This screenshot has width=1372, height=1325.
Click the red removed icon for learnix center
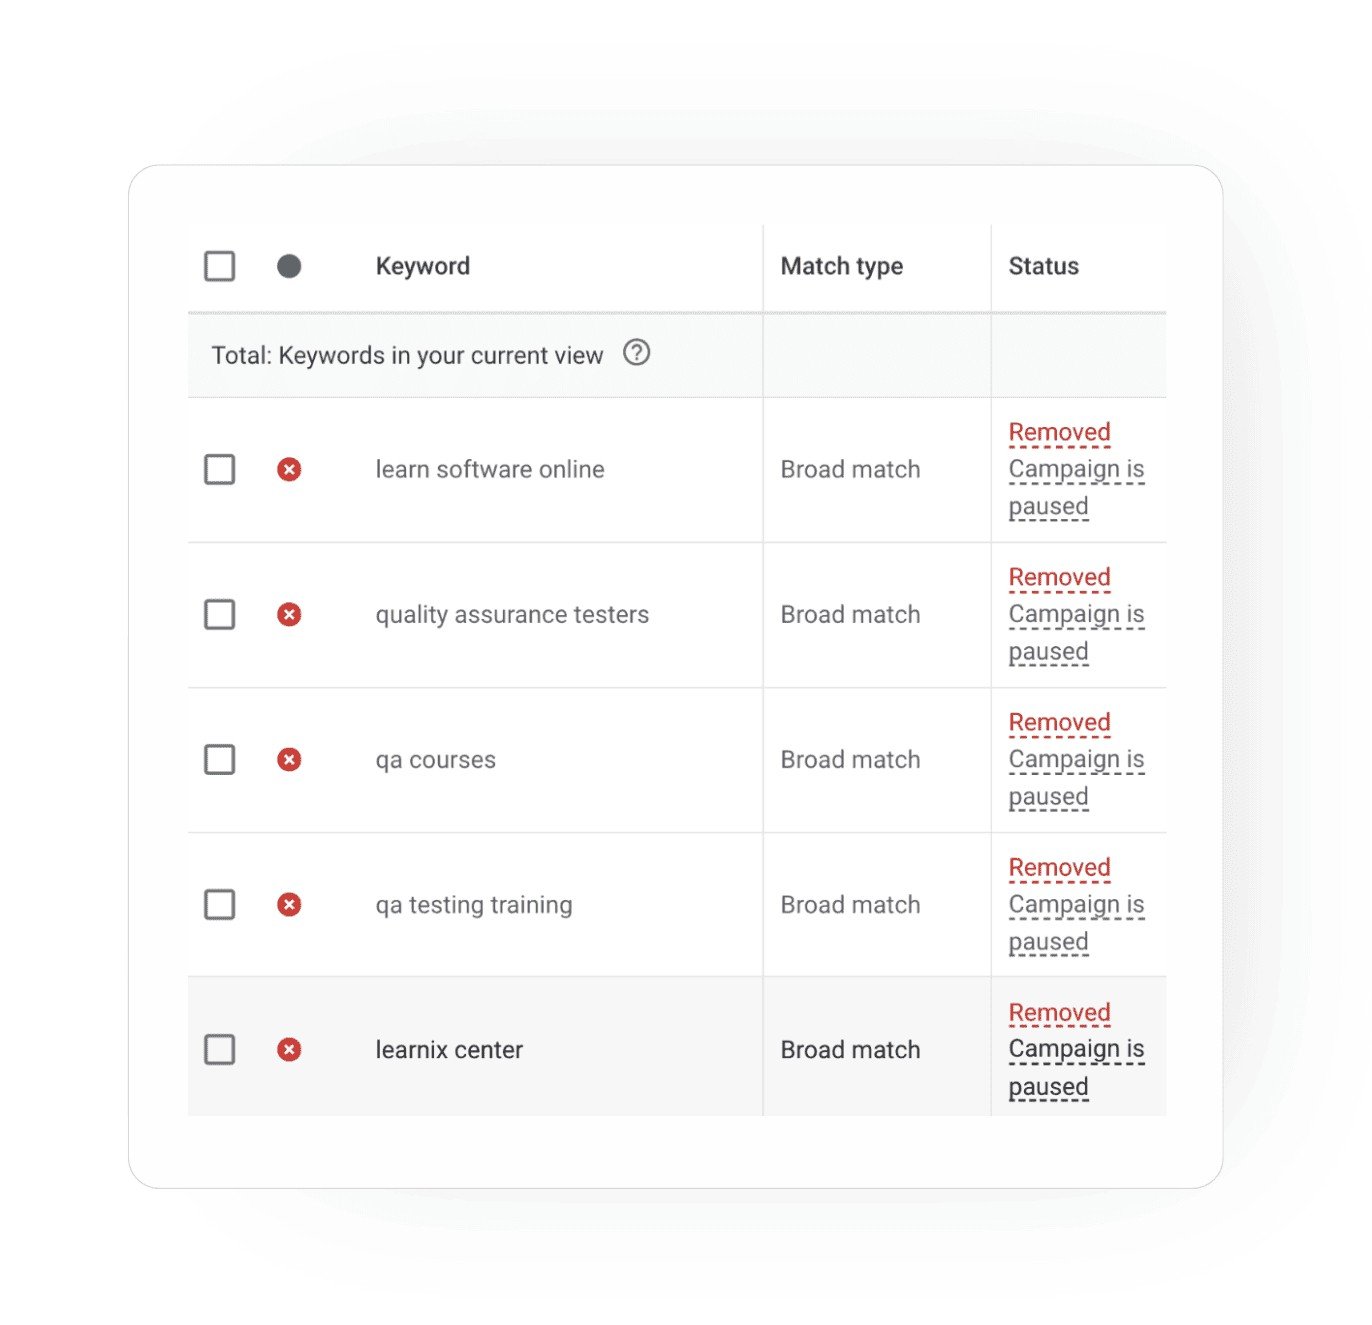[x=289, y=1049]
